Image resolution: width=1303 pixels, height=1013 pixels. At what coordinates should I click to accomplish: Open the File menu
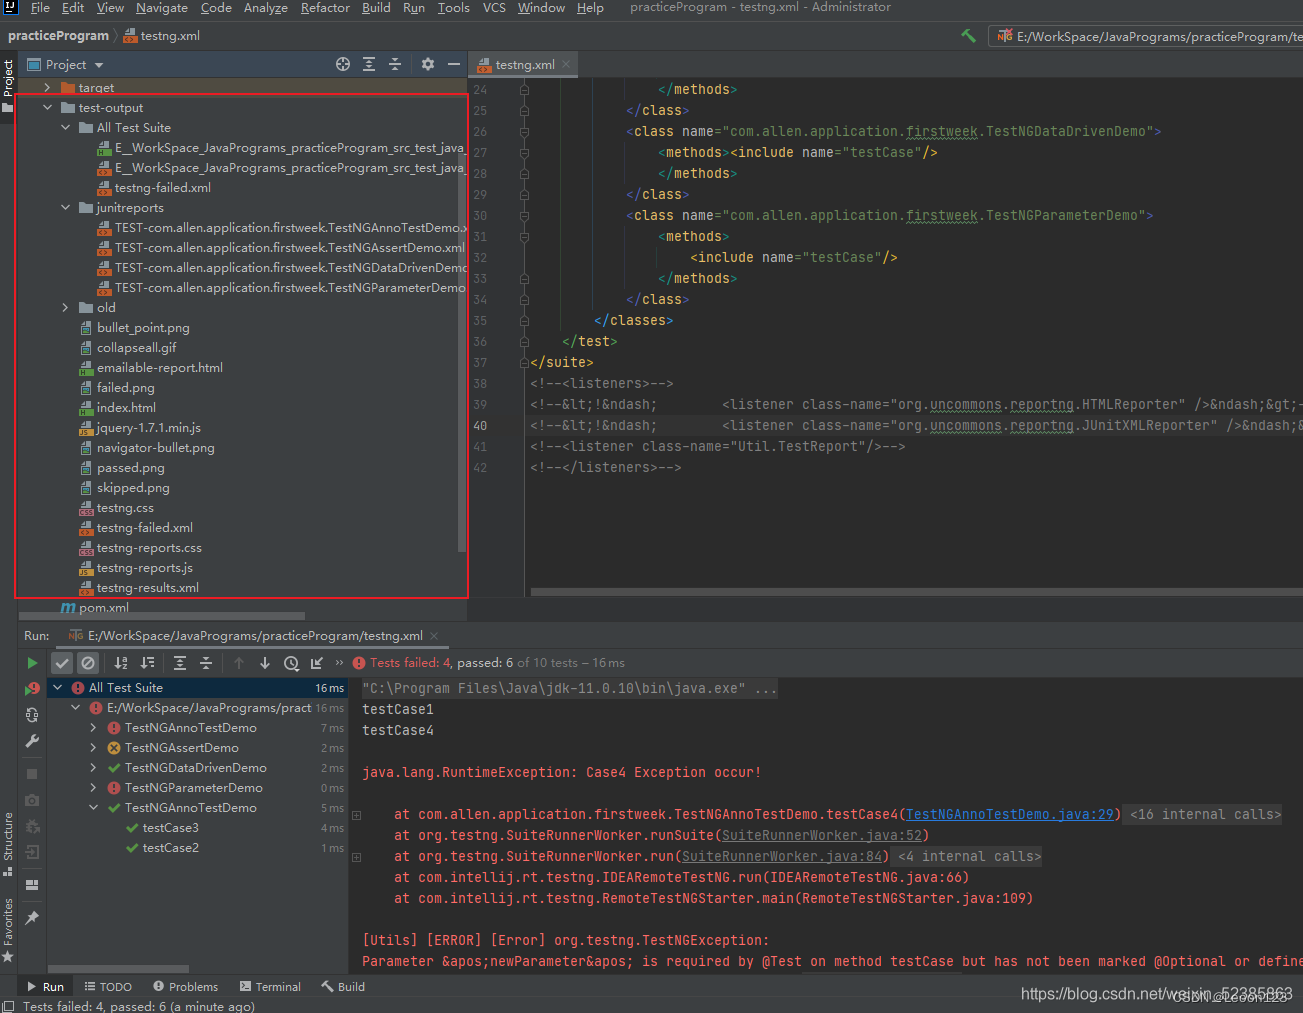coord(40,8)
